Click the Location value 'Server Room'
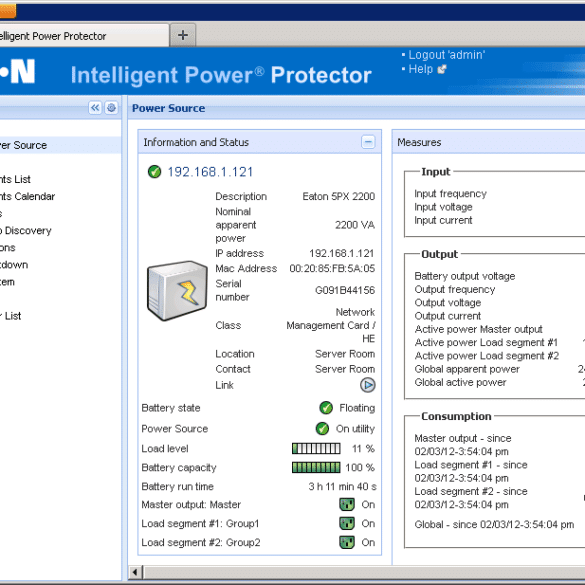This screenshot has height=585, width=585. tap(345, 354)
